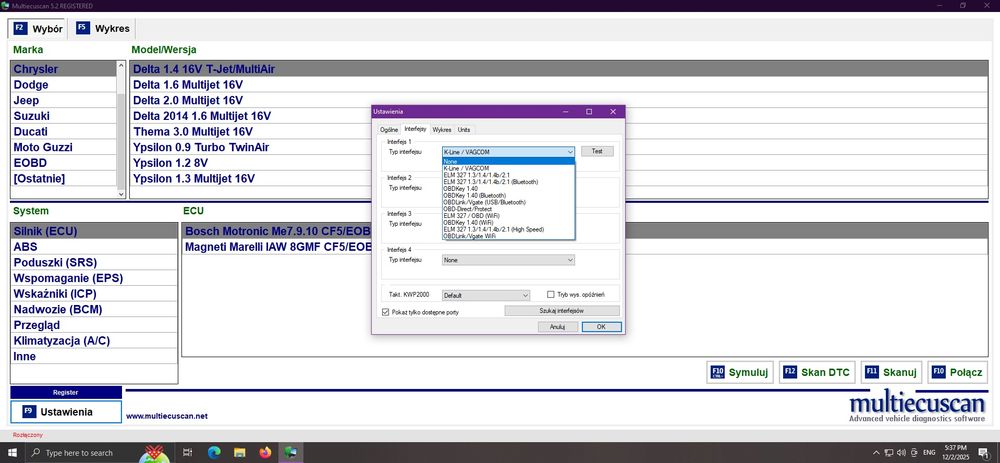Choose the ELM 327 / OBD (WiFi) option

[x=508, y=216]
